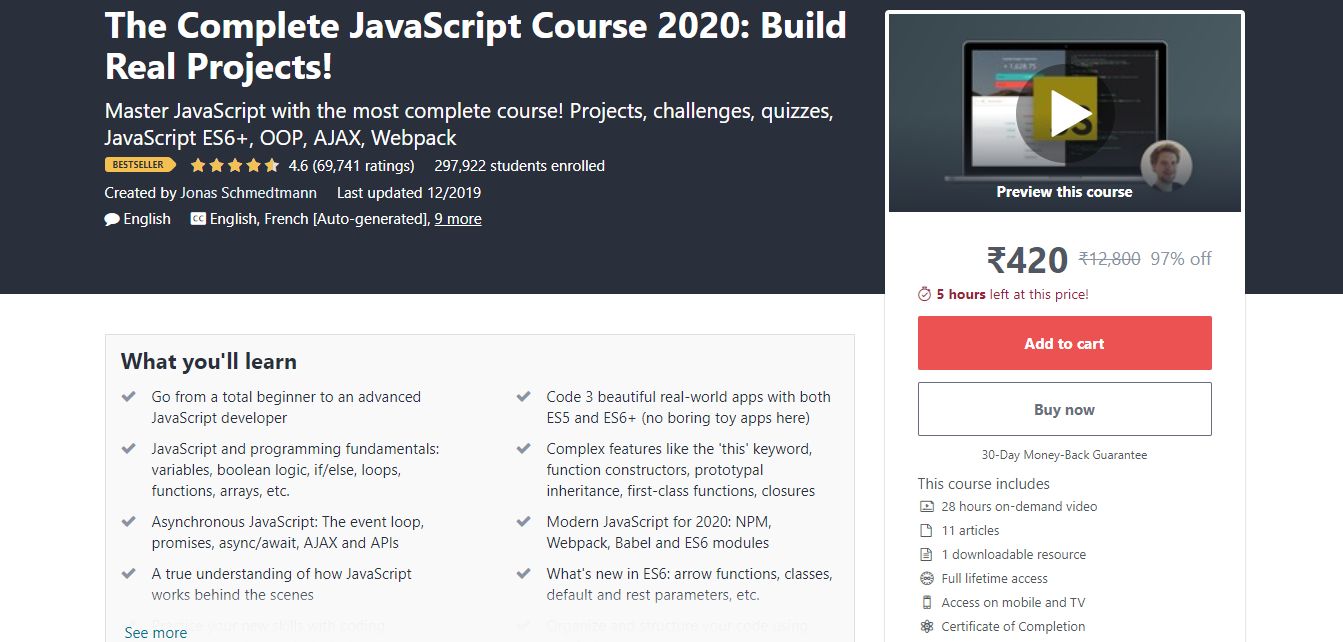Click the star rating icons

(235, 166)
